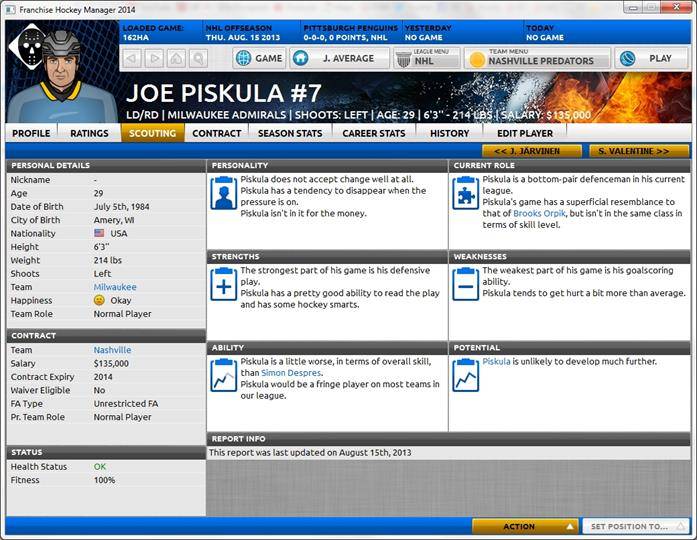
Task: Click the Fitness 100% value
Action: pos(104,480)
